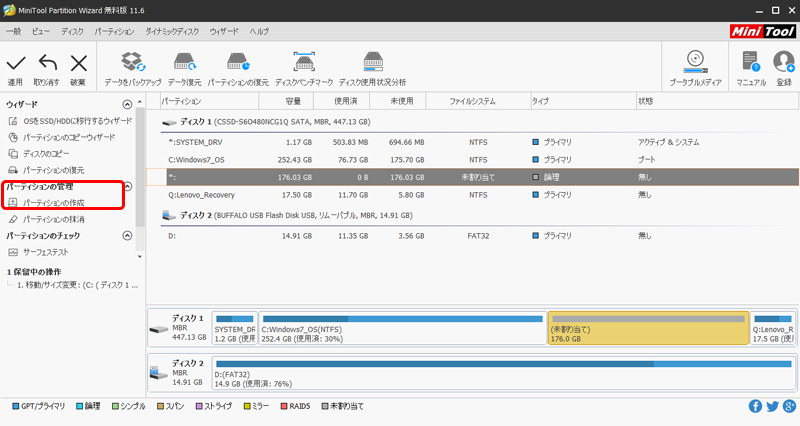Sort by the 未使用 column header

[397, 101]
